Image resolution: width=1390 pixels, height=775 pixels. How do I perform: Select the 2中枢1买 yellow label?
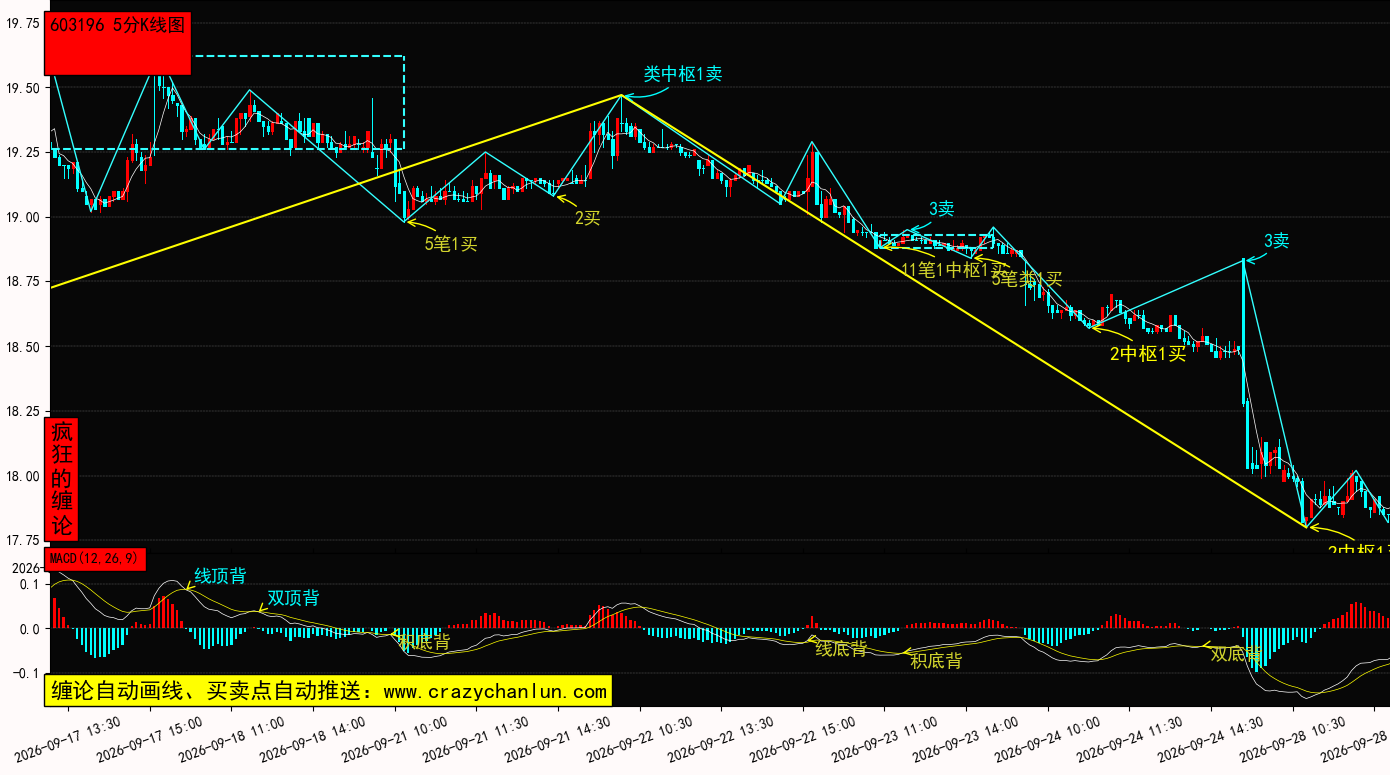[1148, 353]
